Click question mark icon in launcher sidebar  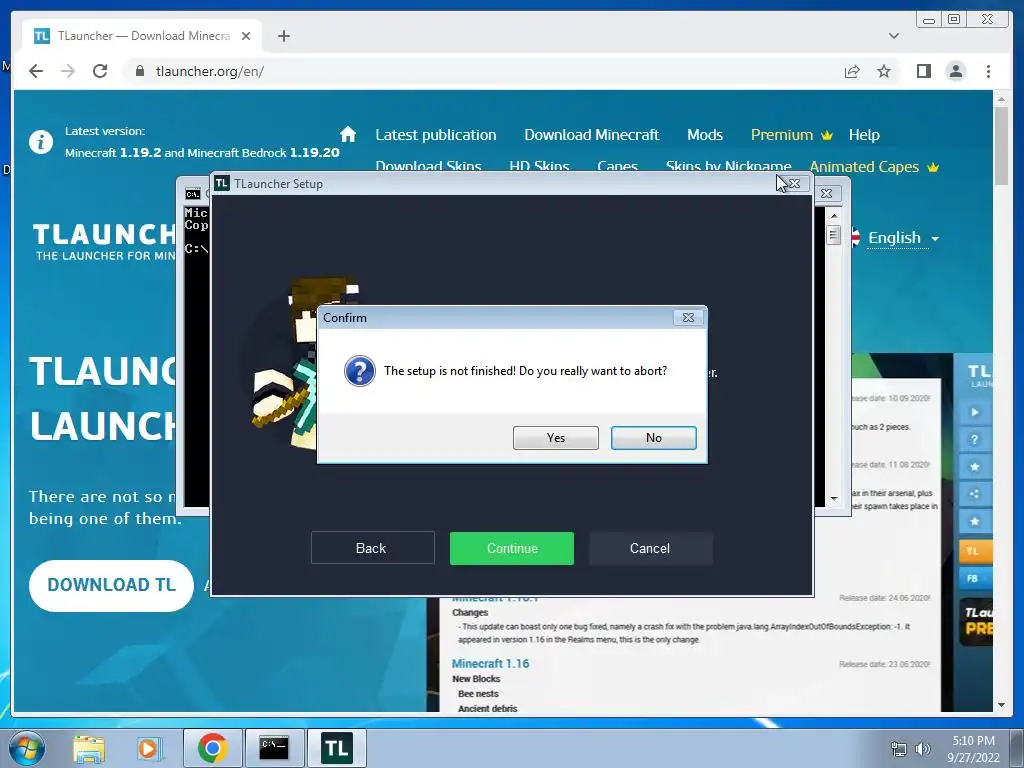(x=974, y=440)
